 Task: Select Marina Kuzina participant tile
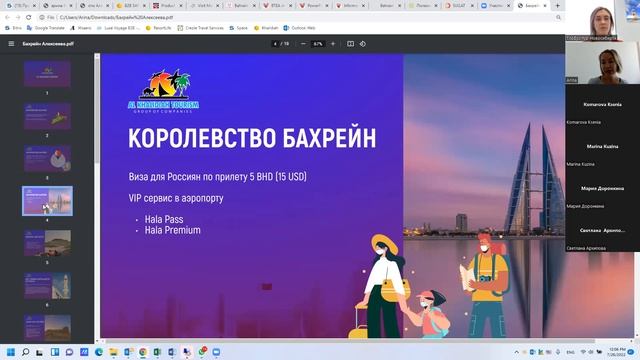coord(602,147)
